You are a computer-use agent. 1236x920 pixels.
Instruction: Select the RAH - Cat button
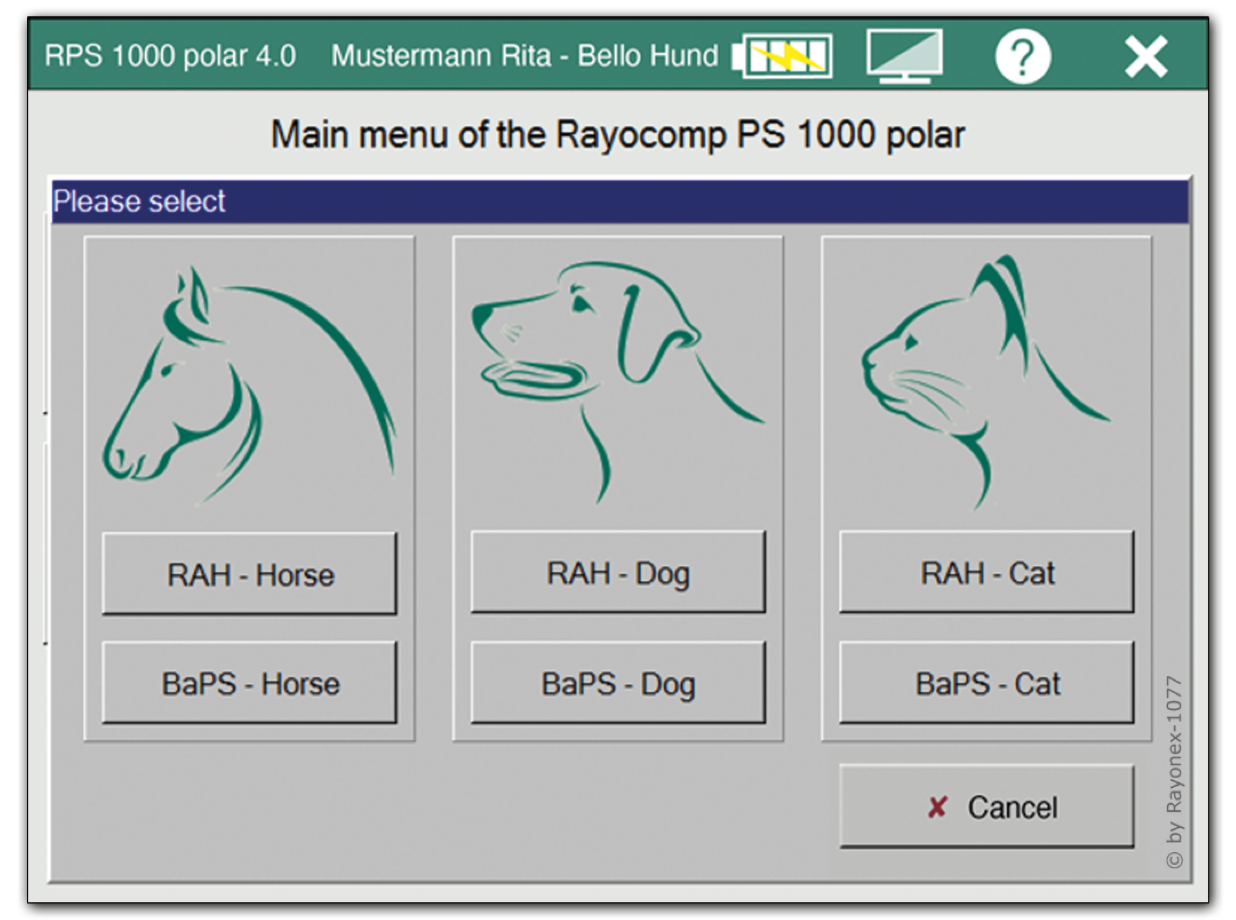click(x=986, y=573)
